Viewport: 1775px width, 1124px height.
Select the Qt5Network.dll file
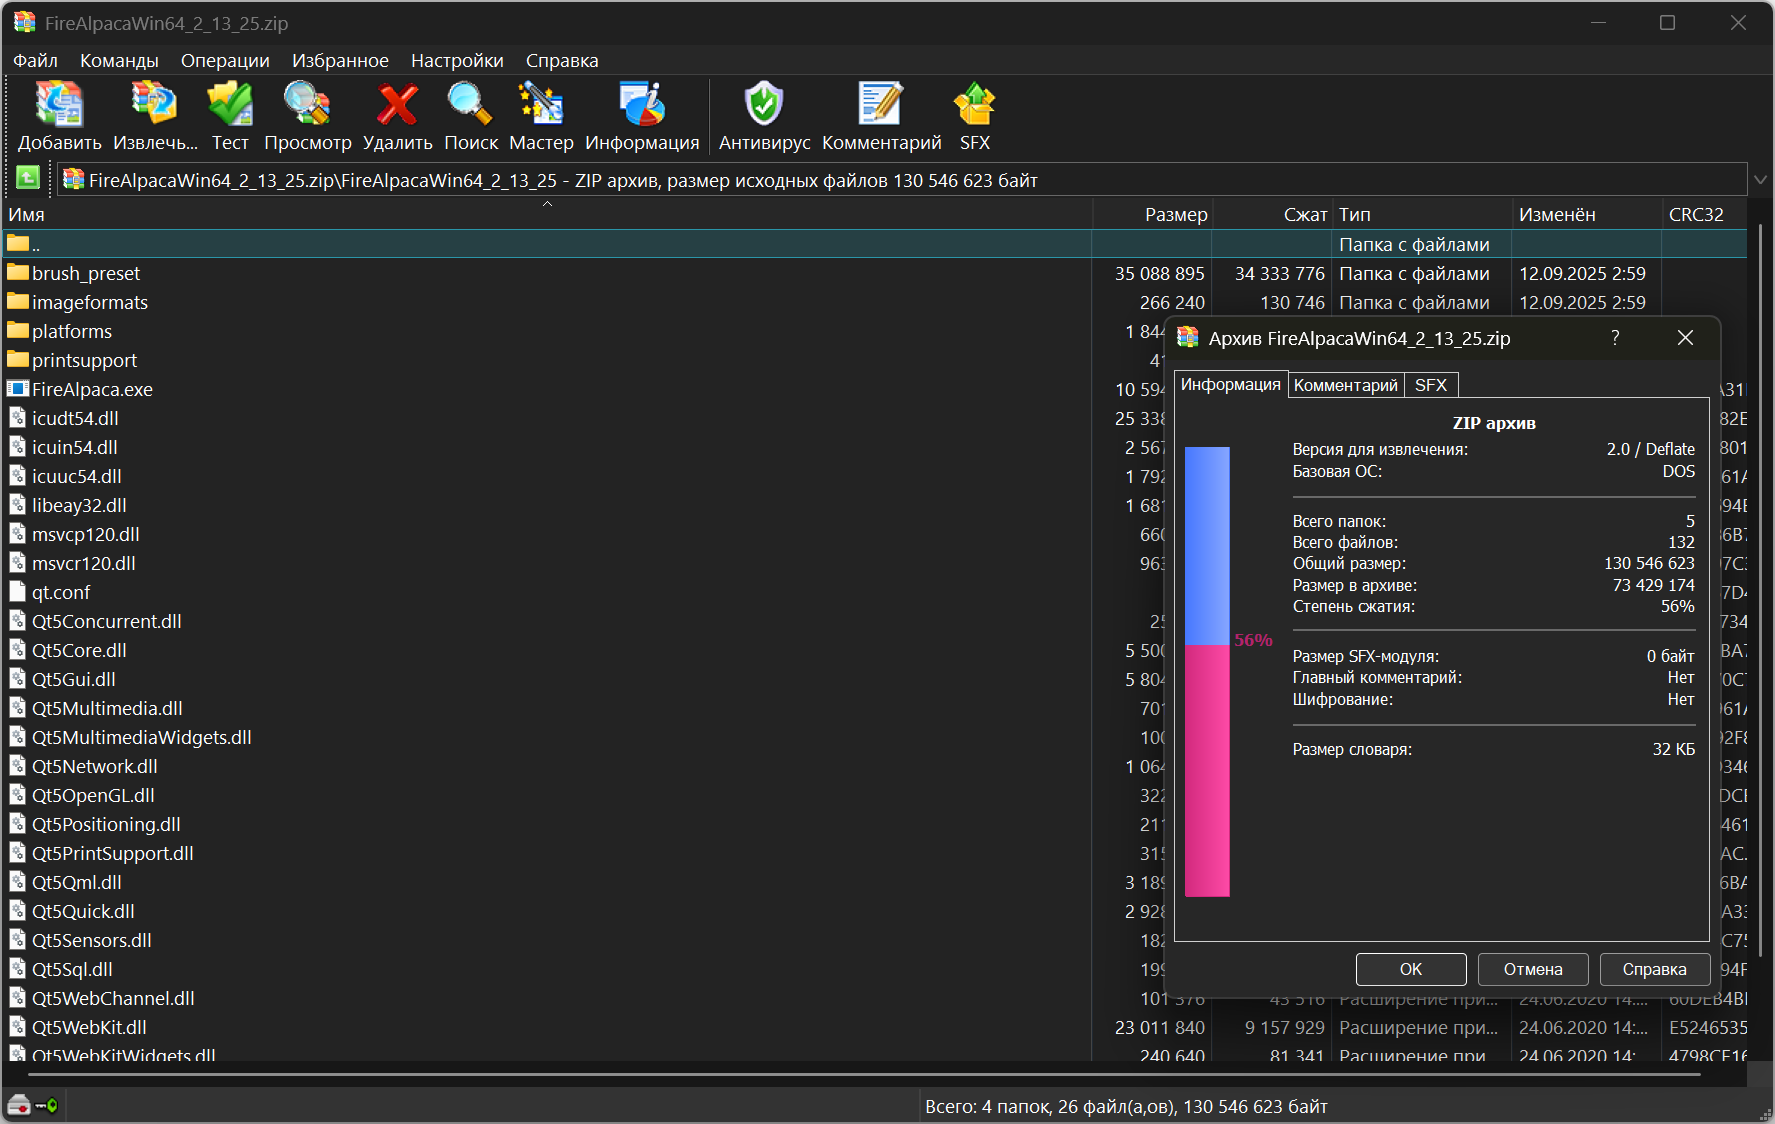83,766
